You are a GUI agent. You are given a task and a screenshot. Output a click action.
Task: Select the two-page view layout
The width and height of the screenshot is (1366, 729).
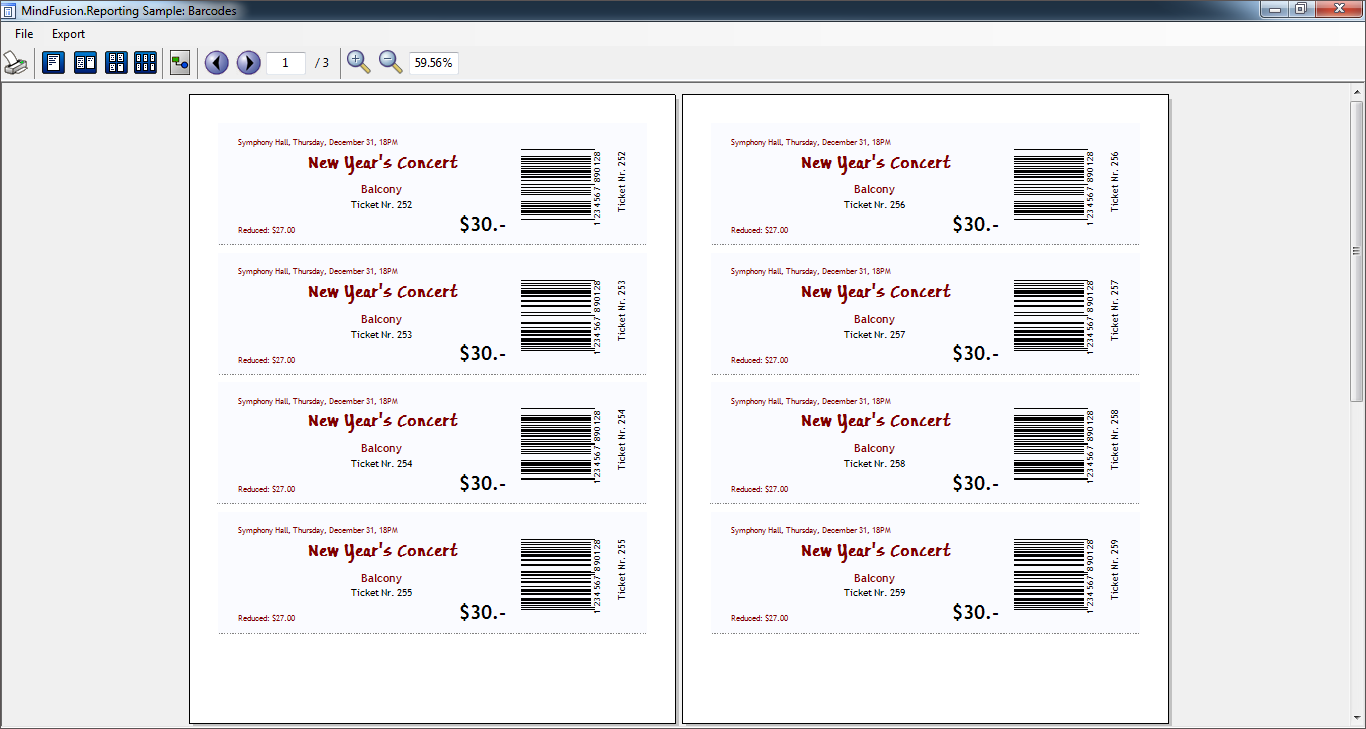(85, 63)
